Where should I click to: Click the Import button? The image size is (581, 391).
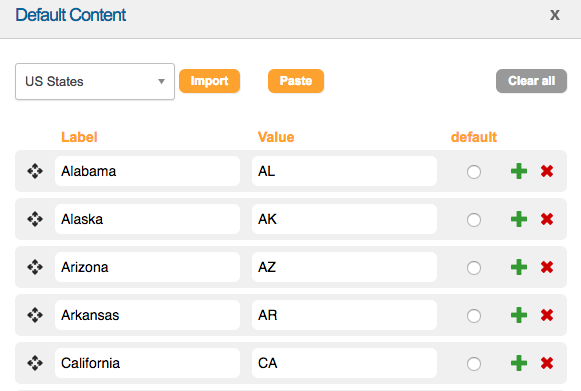click(x=209, y=81)
